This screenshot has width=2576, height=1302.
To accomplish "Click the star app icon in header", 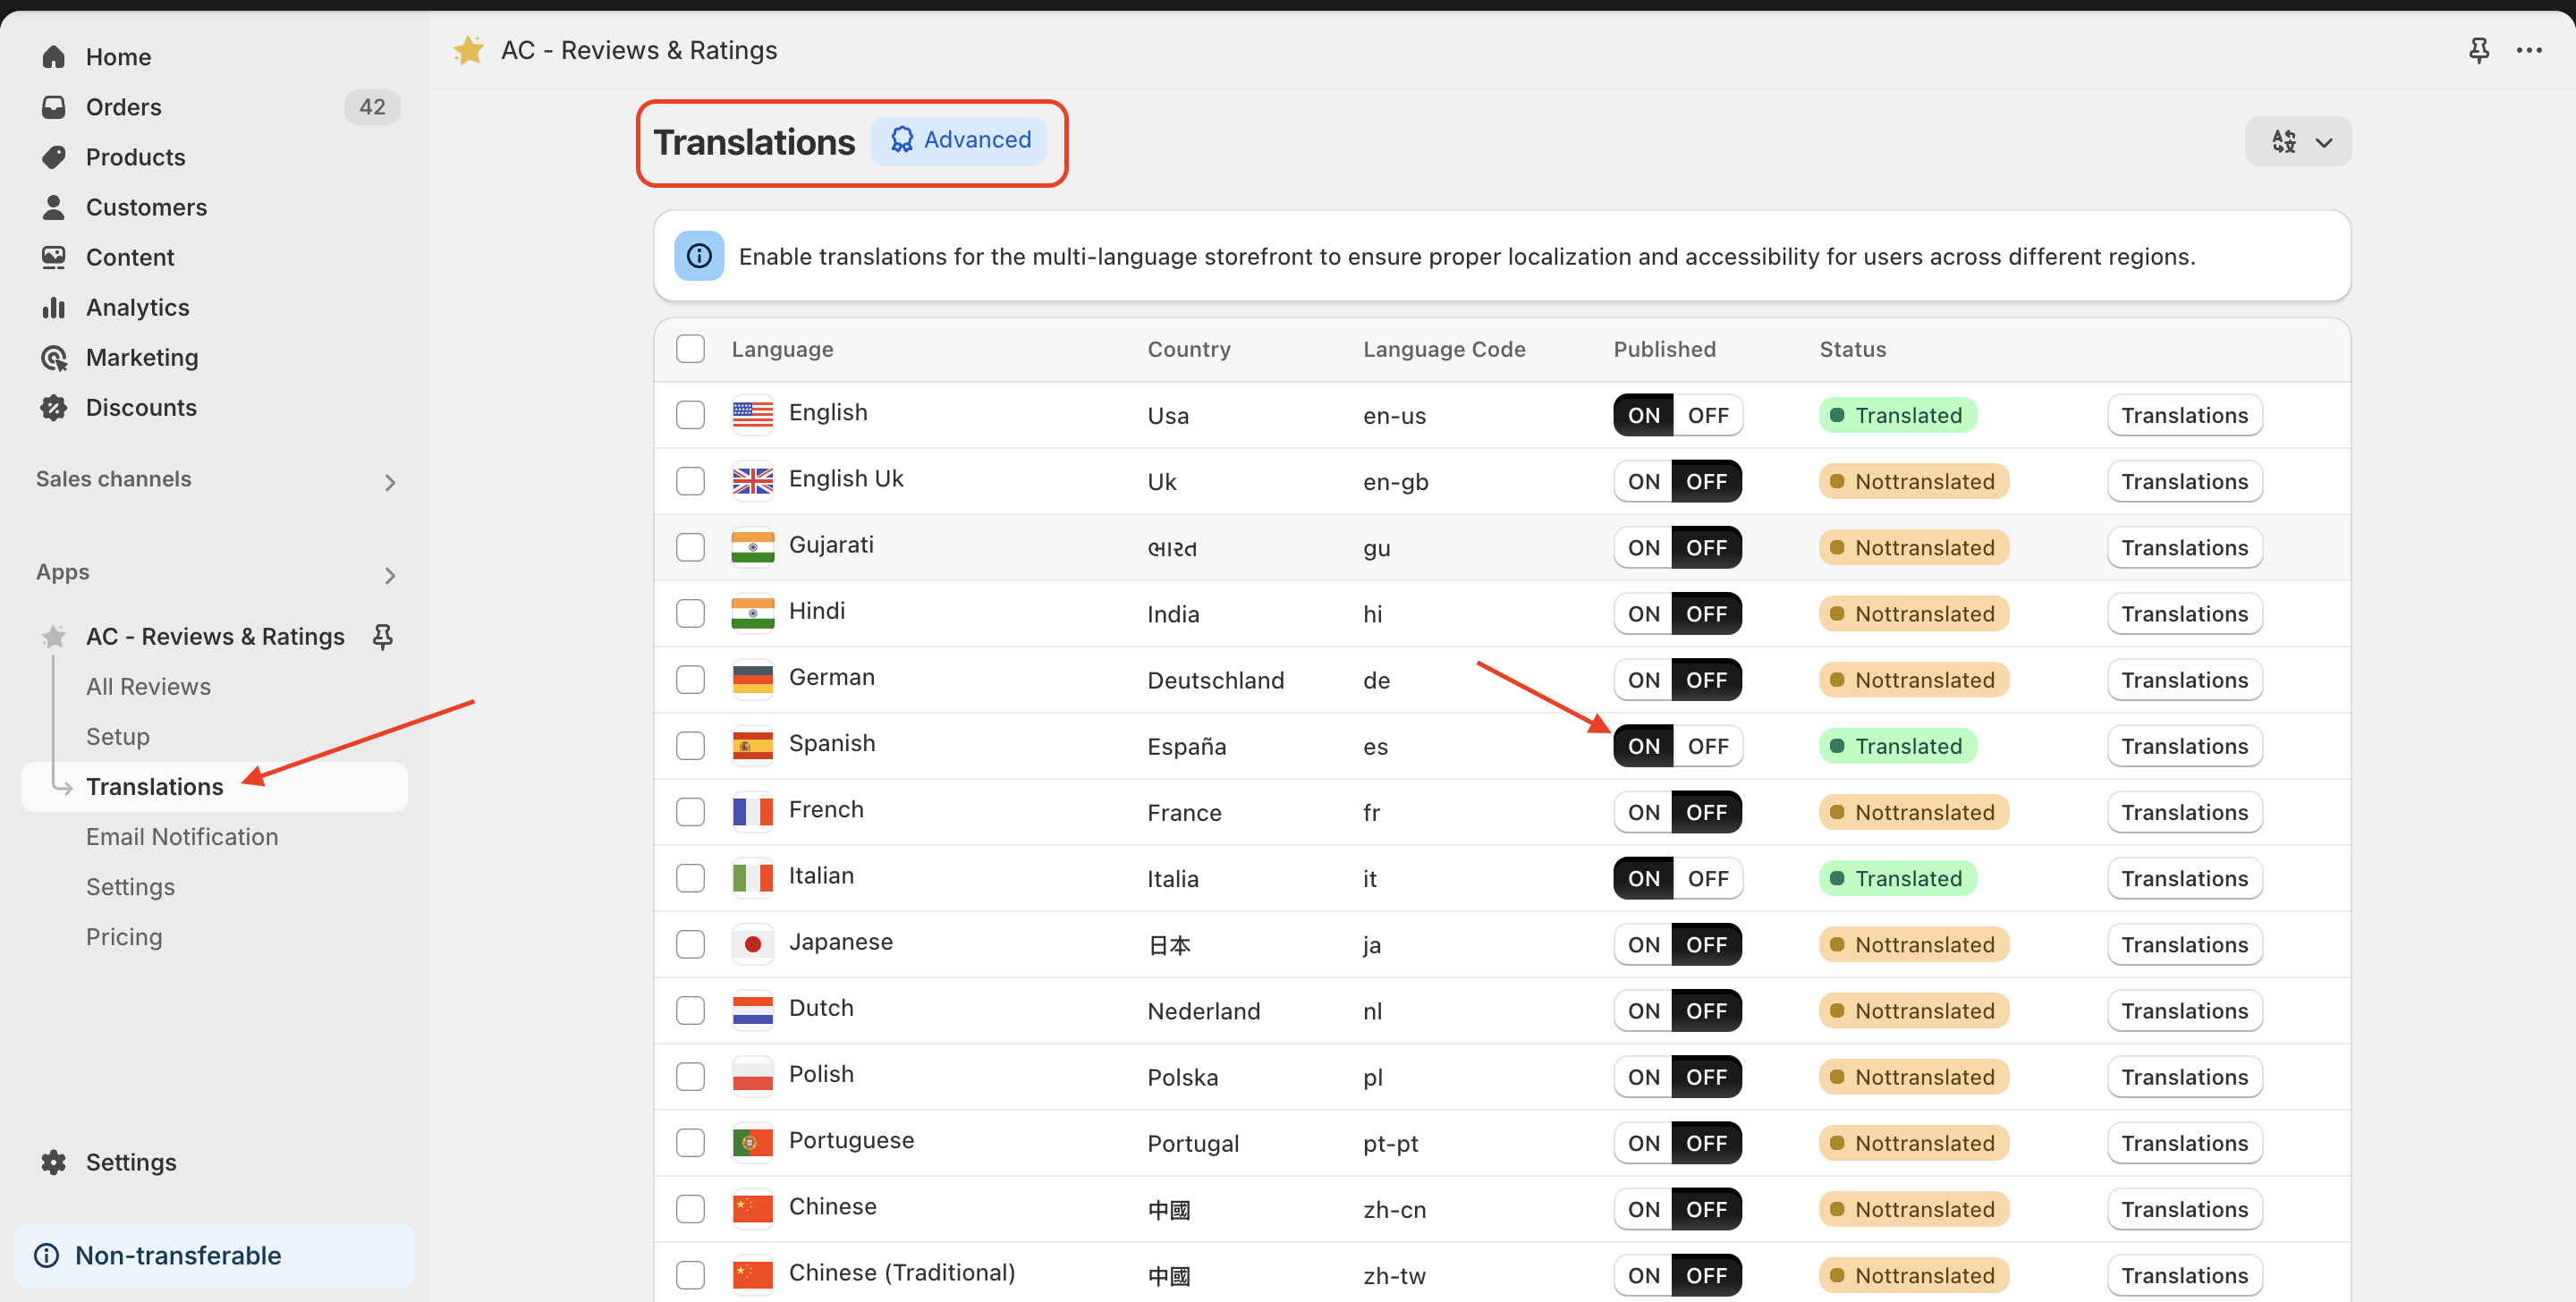I will click(x=468, y=50).
